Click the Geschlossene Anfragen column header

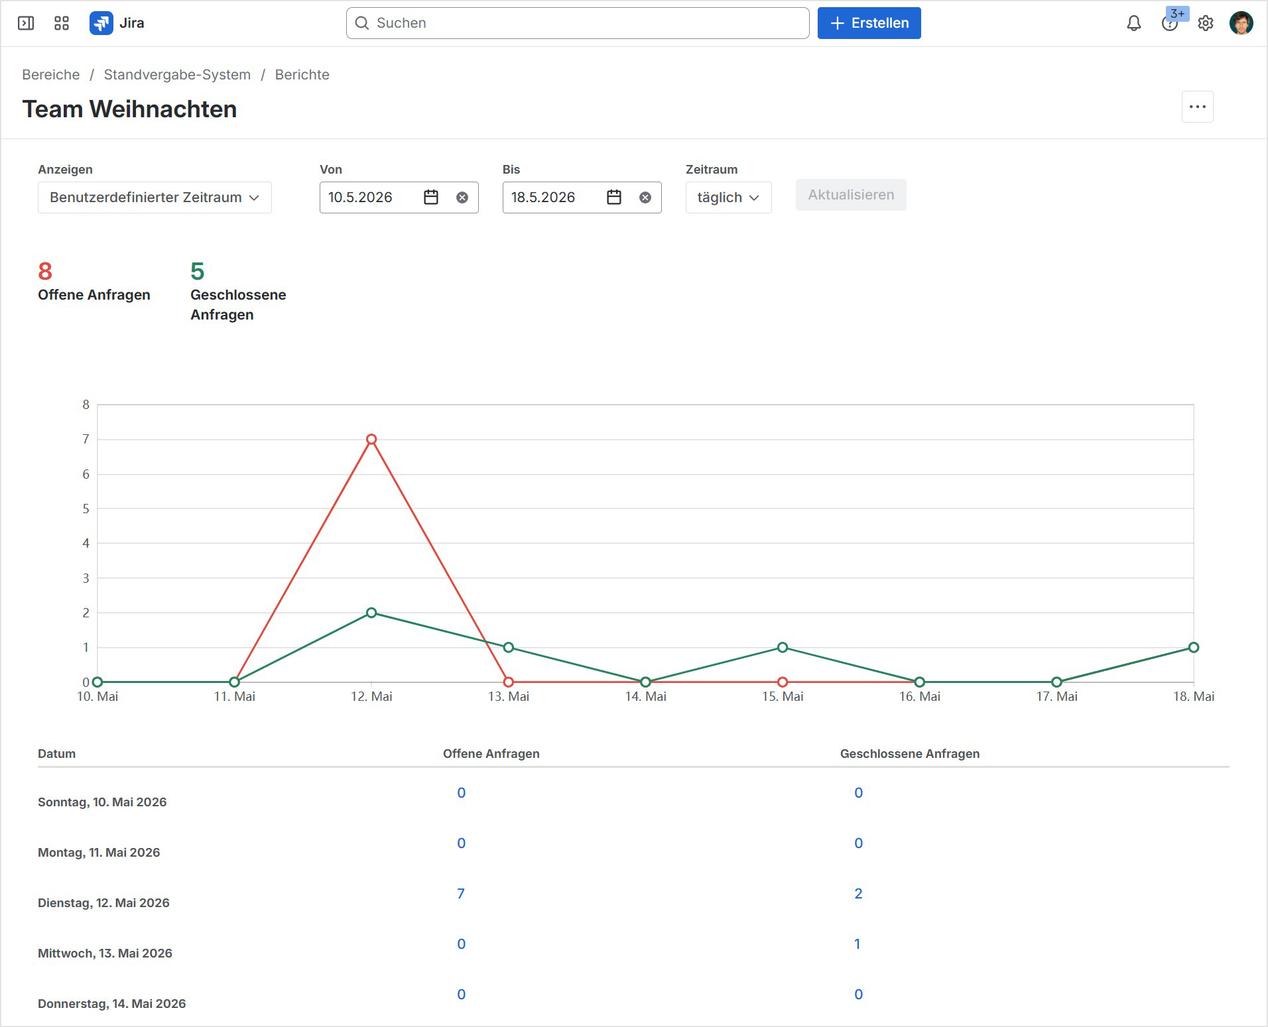(x=910, y=754)
